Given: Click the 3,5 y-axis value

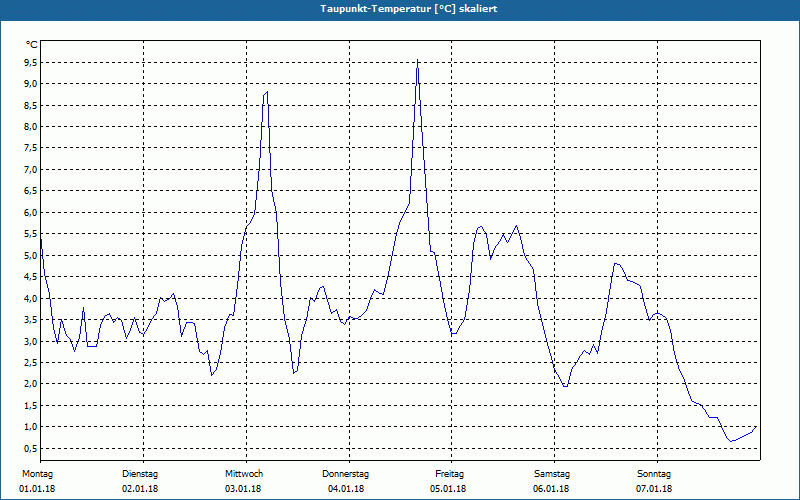Looking at the screenshot, I should pos(31,319).
